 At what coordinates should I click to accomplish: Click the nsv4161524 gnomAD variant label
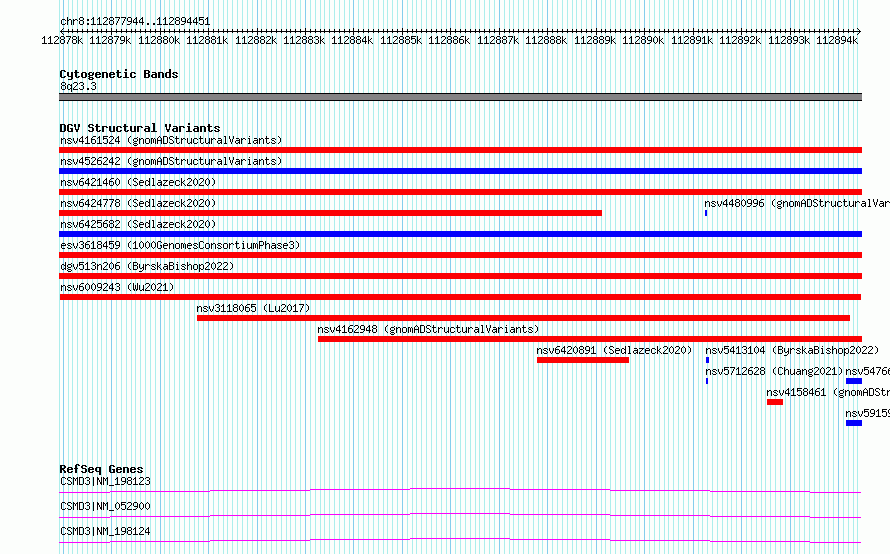pos(171,140)
